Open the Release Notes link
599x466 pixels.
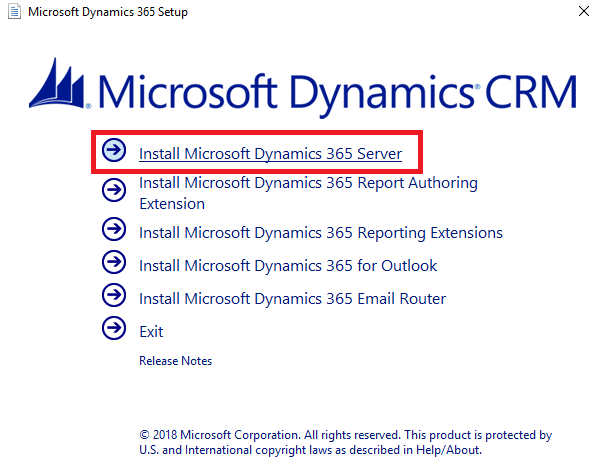pyautogui.click(x=175, y=361)
